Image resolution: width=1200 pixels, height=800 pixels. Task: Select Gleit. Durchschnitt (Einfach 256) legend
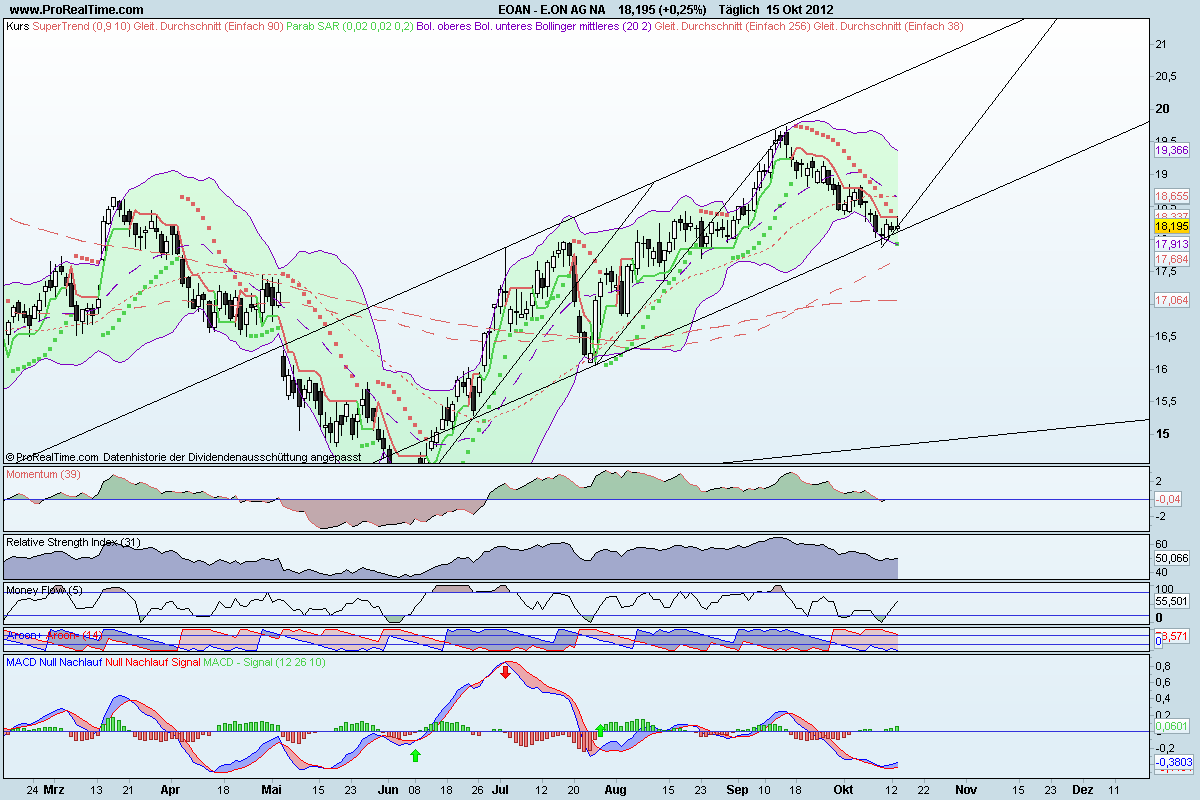point(732,26)
